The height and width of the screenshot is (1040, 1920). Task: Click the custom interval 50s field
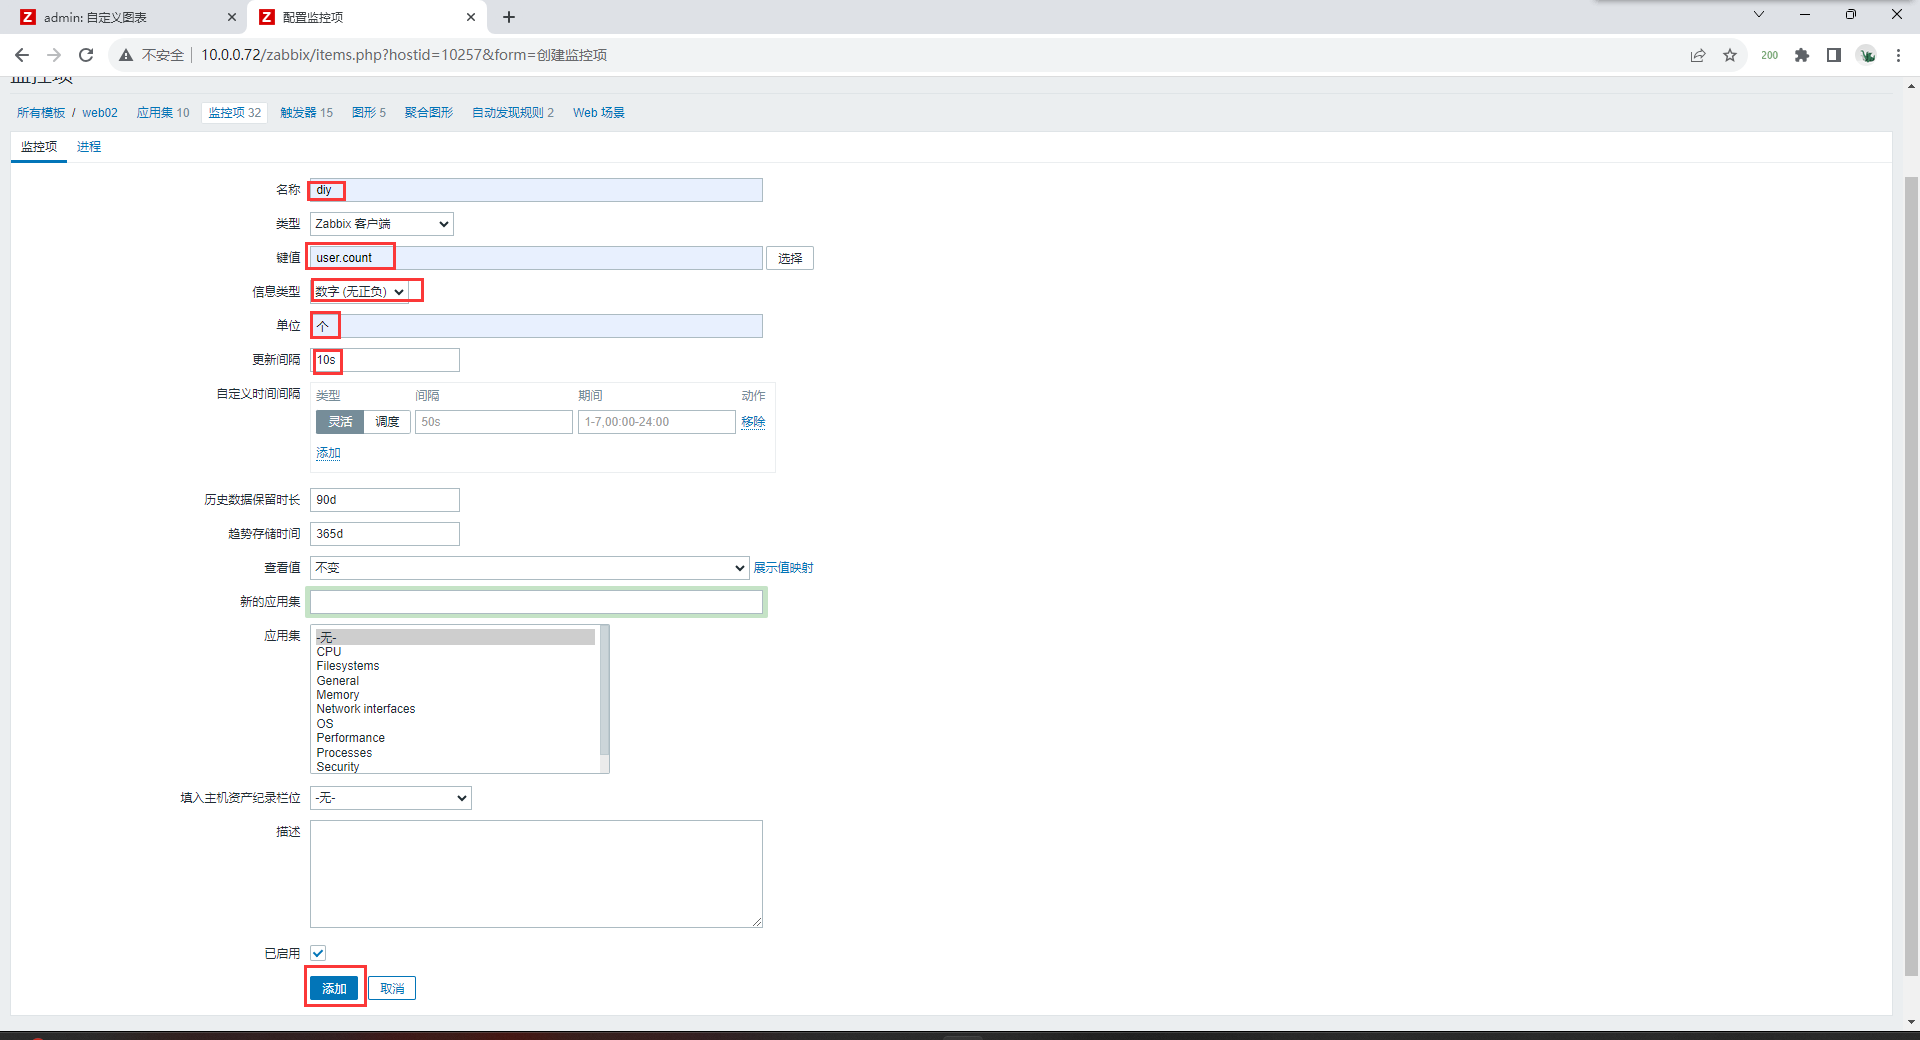[x=494, y=422]
